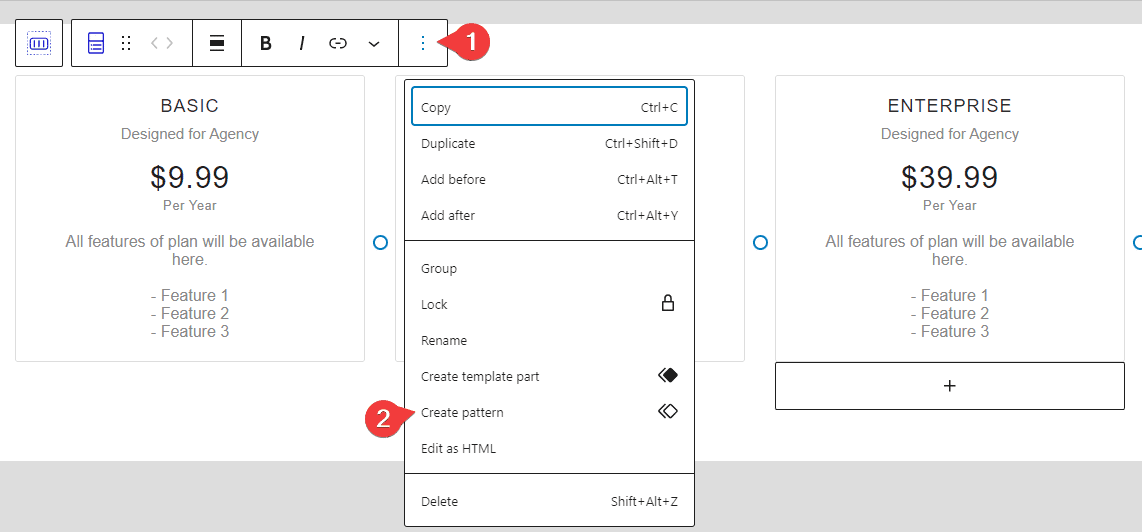Choose Create template part
The width and height of the screenshot is (1142, 532).
pos(549,376)
